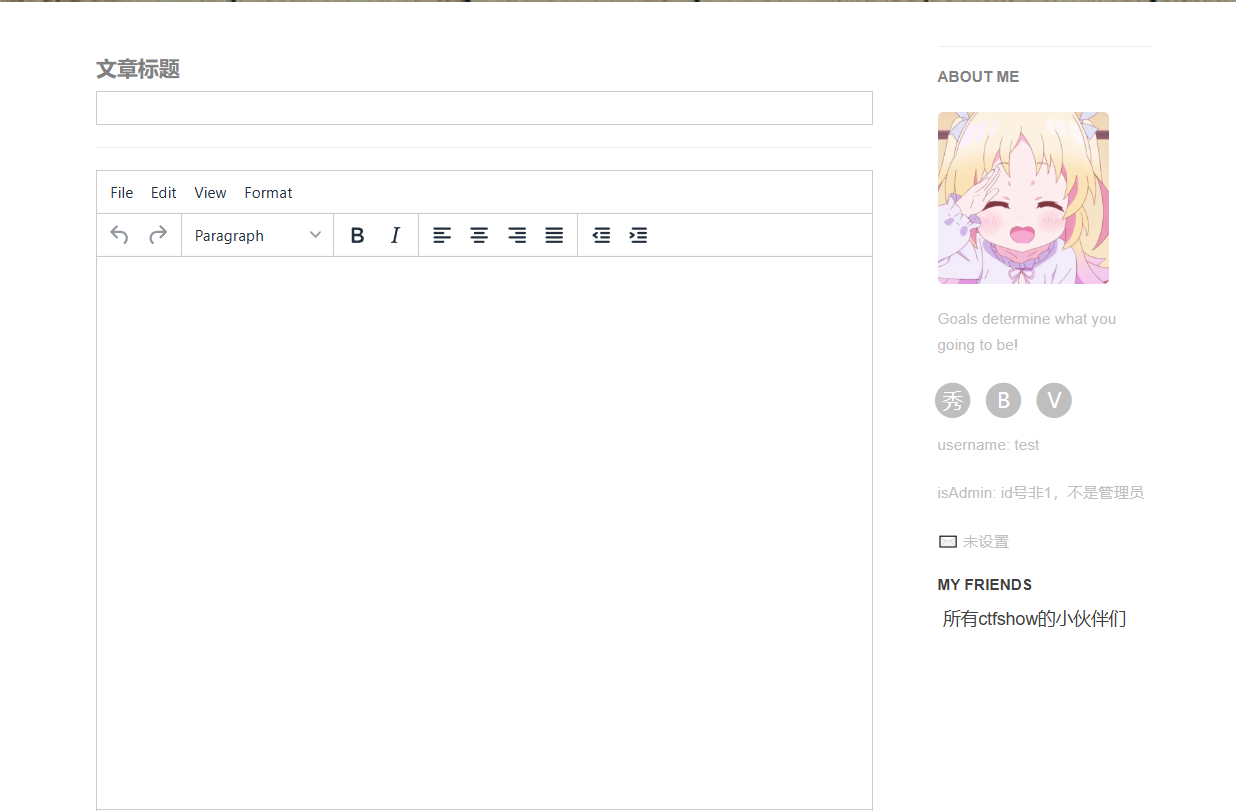
Task: Open the File menu
Action: 122,193
